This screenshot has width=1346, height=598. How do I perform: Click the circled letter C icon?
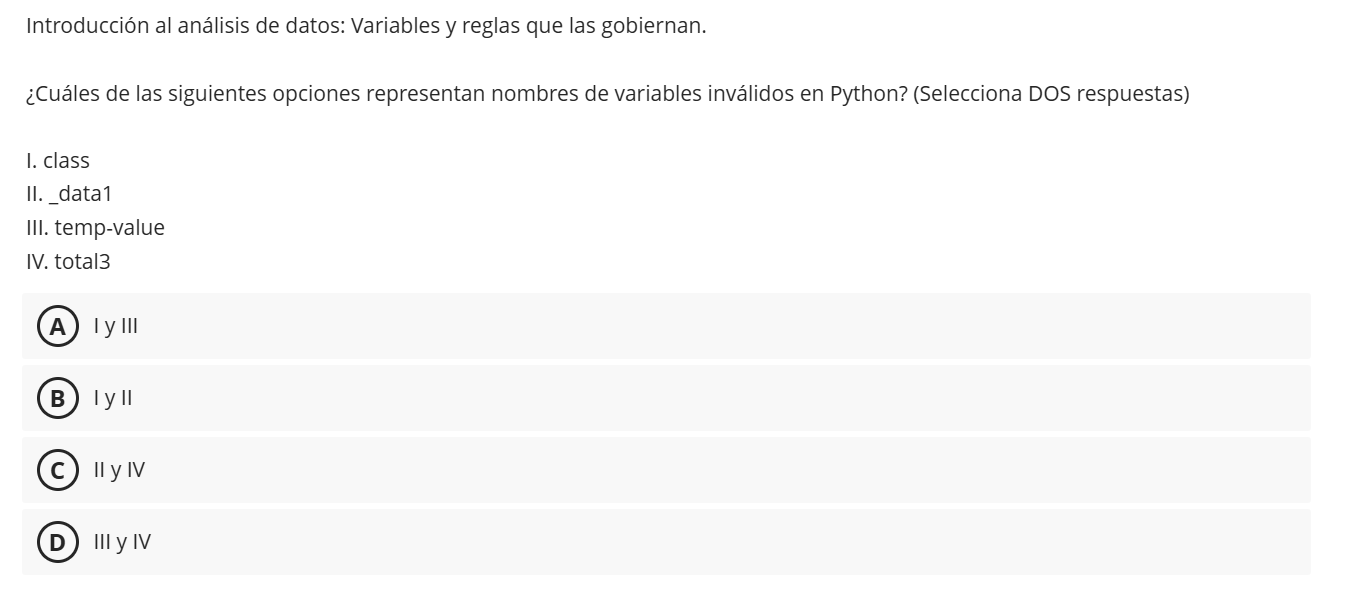[x=58, y=469]
